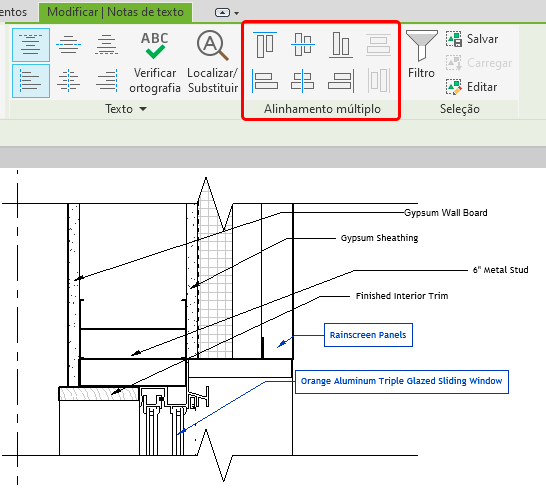The image size is (546, 490).
Task: Click the Seleção panel title
Action: pos(460,109)
